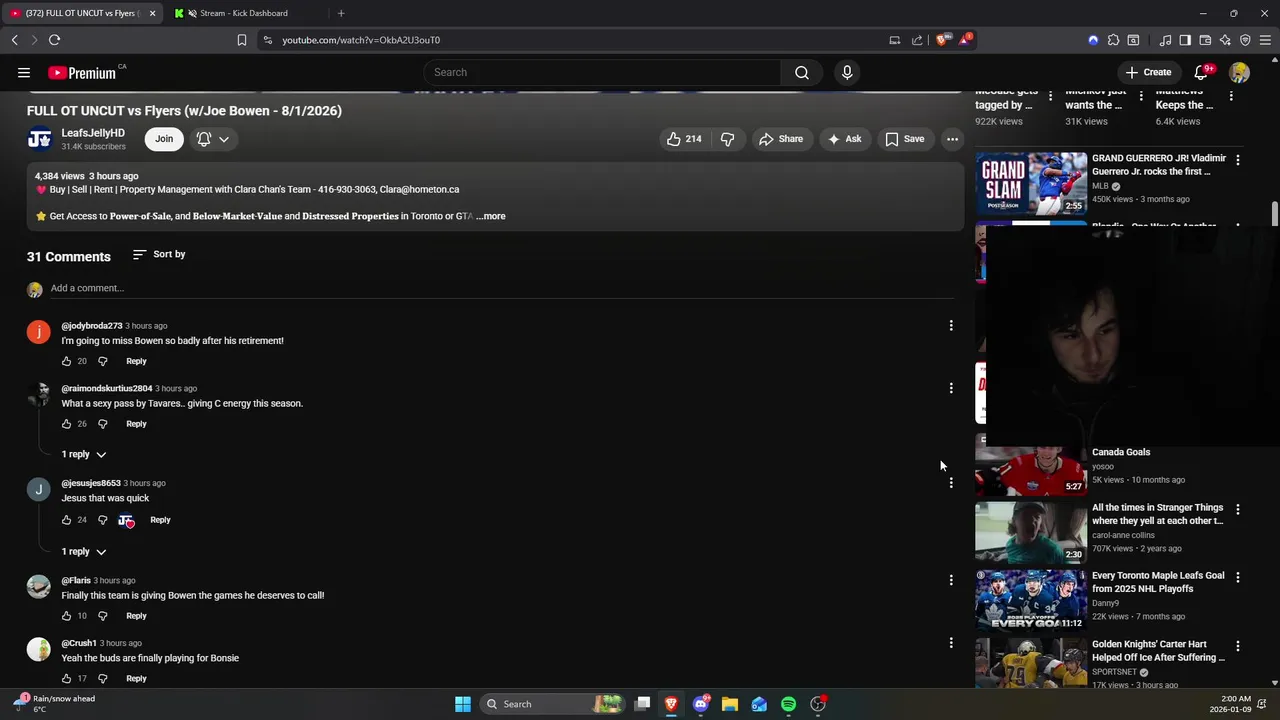Expand notification bell dropdown beside Join

pos(213,139)
